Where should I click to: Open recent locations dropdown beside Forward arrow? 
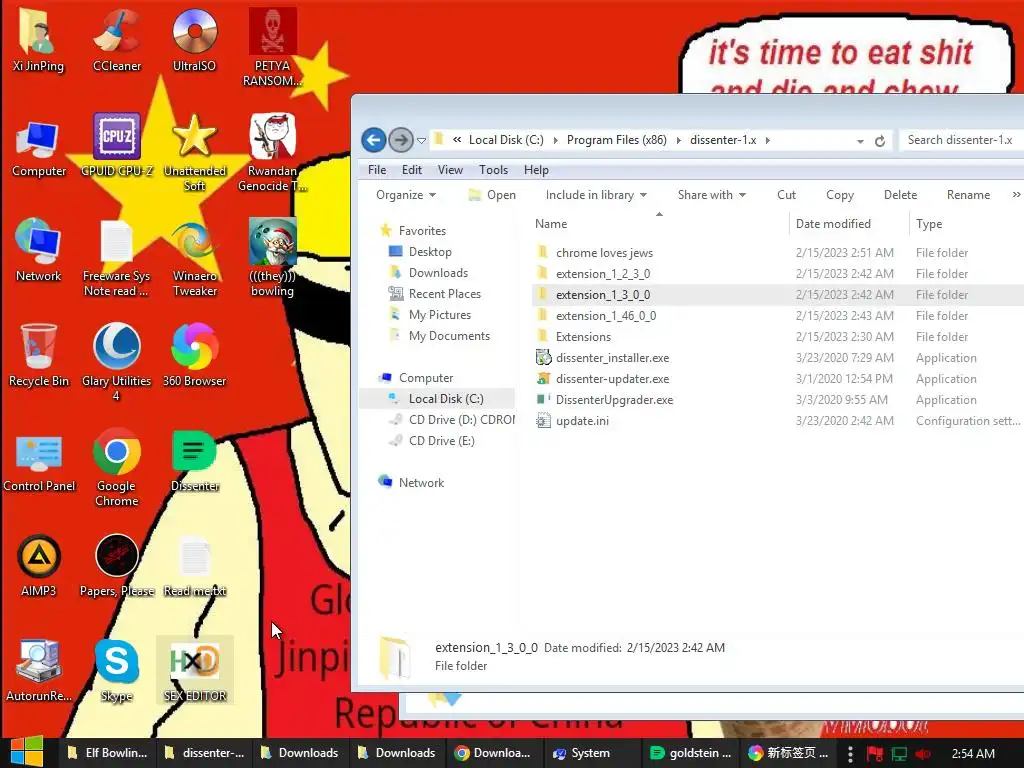pos(421,140)
